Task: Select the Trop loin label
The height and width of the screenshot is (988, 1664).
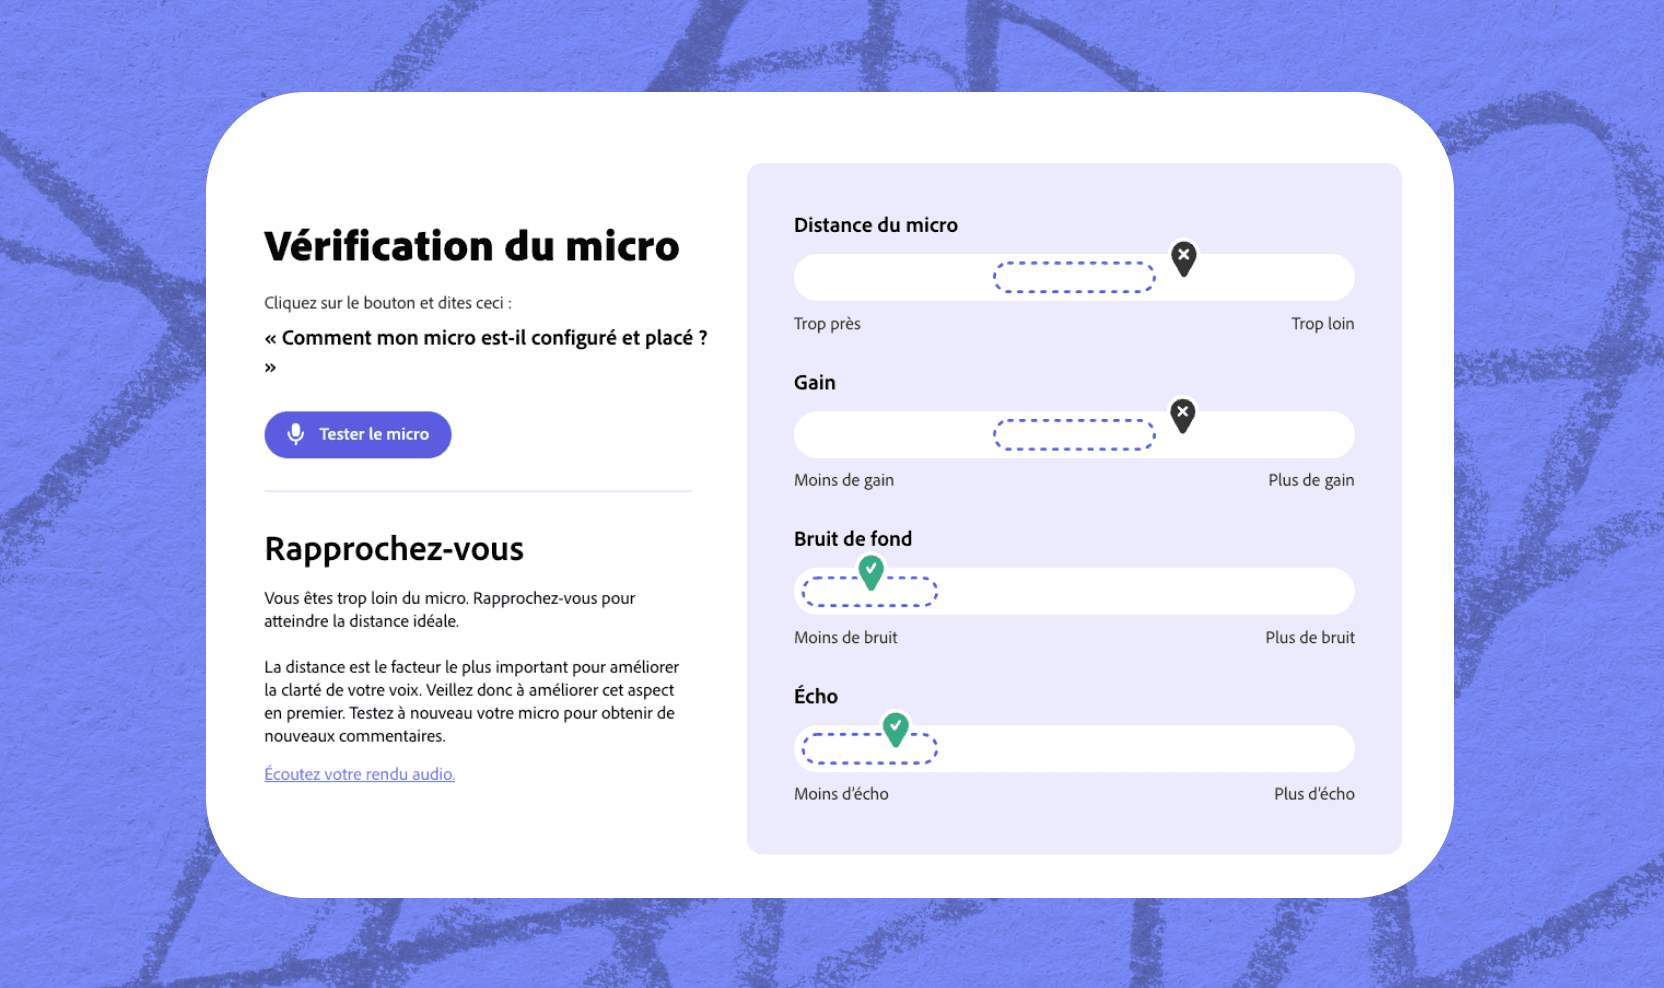Action: point(1322,323)
